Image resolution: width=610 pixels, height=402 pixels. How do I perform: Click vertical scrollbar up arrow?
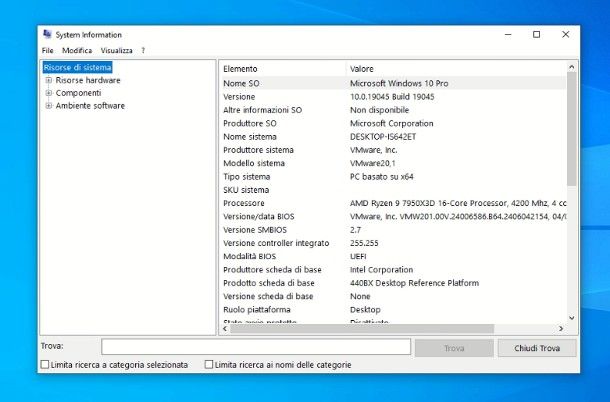click(571, 67)
